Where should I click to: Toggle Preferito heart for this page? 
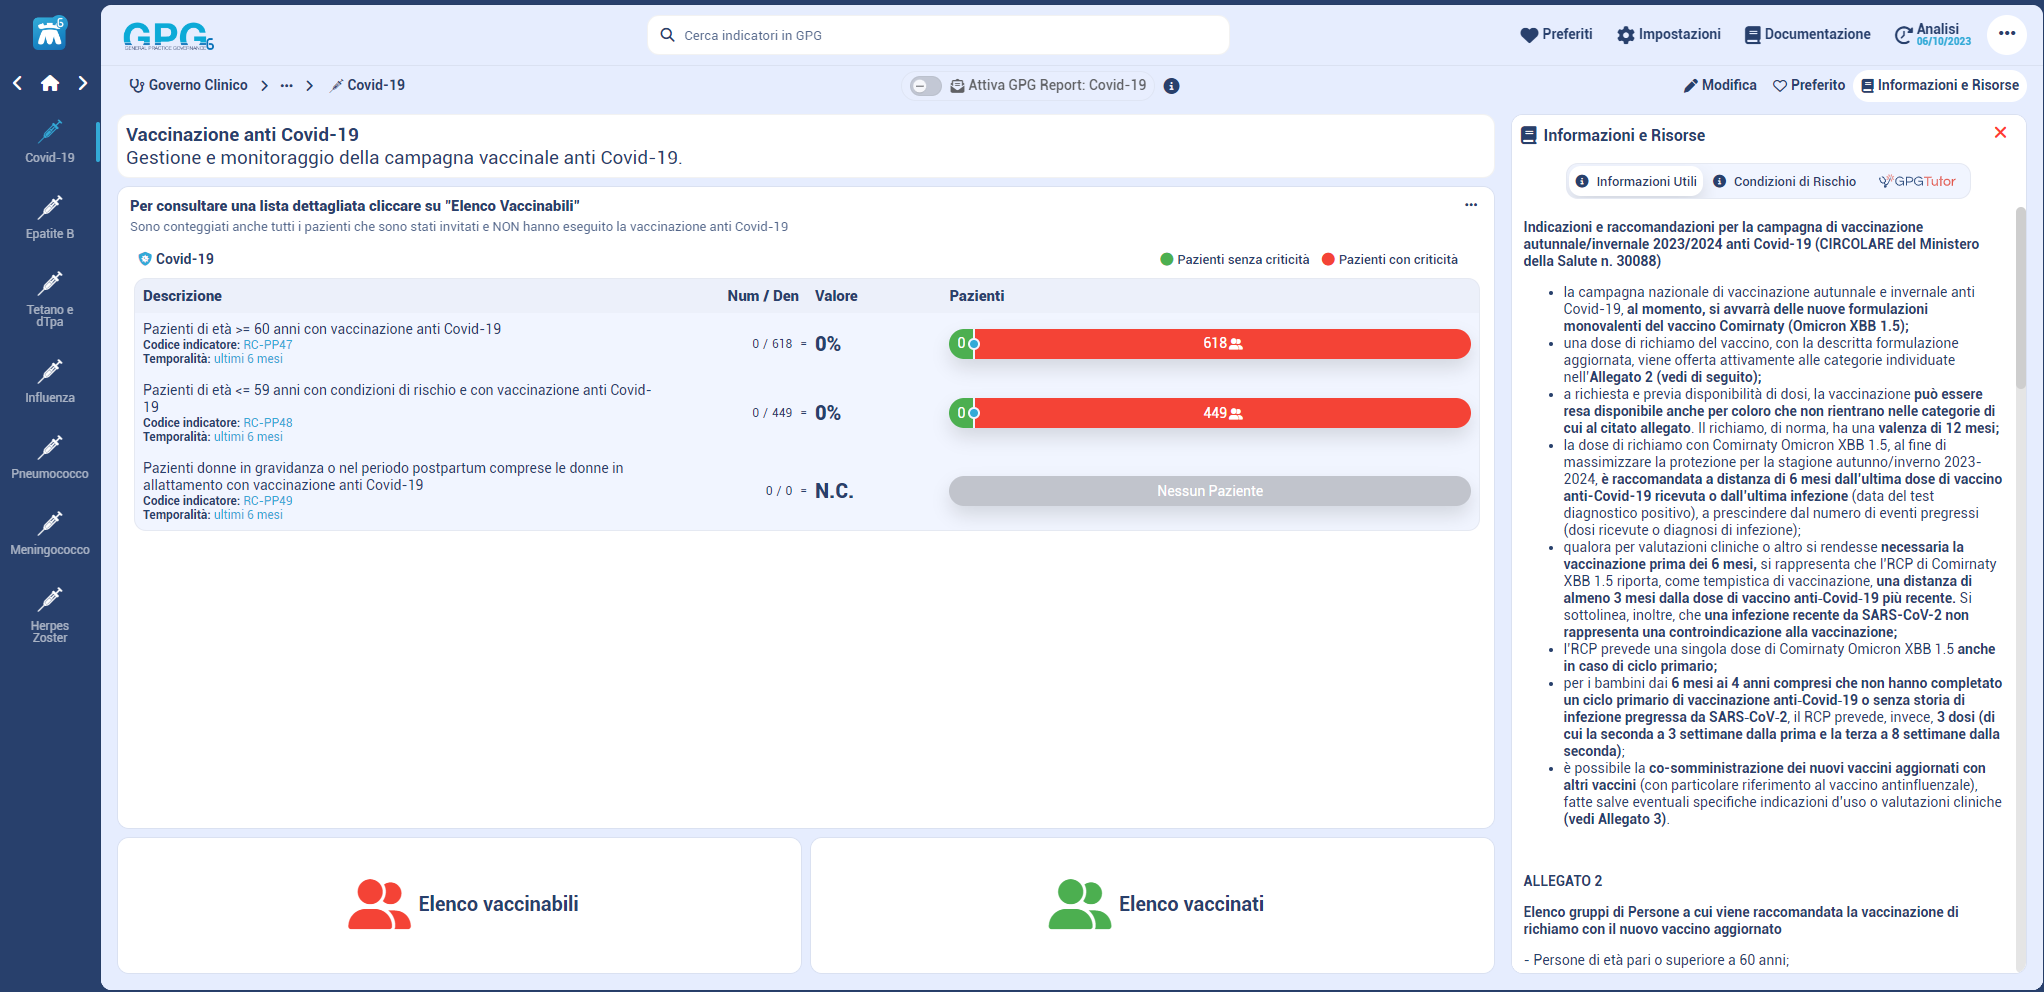(x=1808, y=86)
